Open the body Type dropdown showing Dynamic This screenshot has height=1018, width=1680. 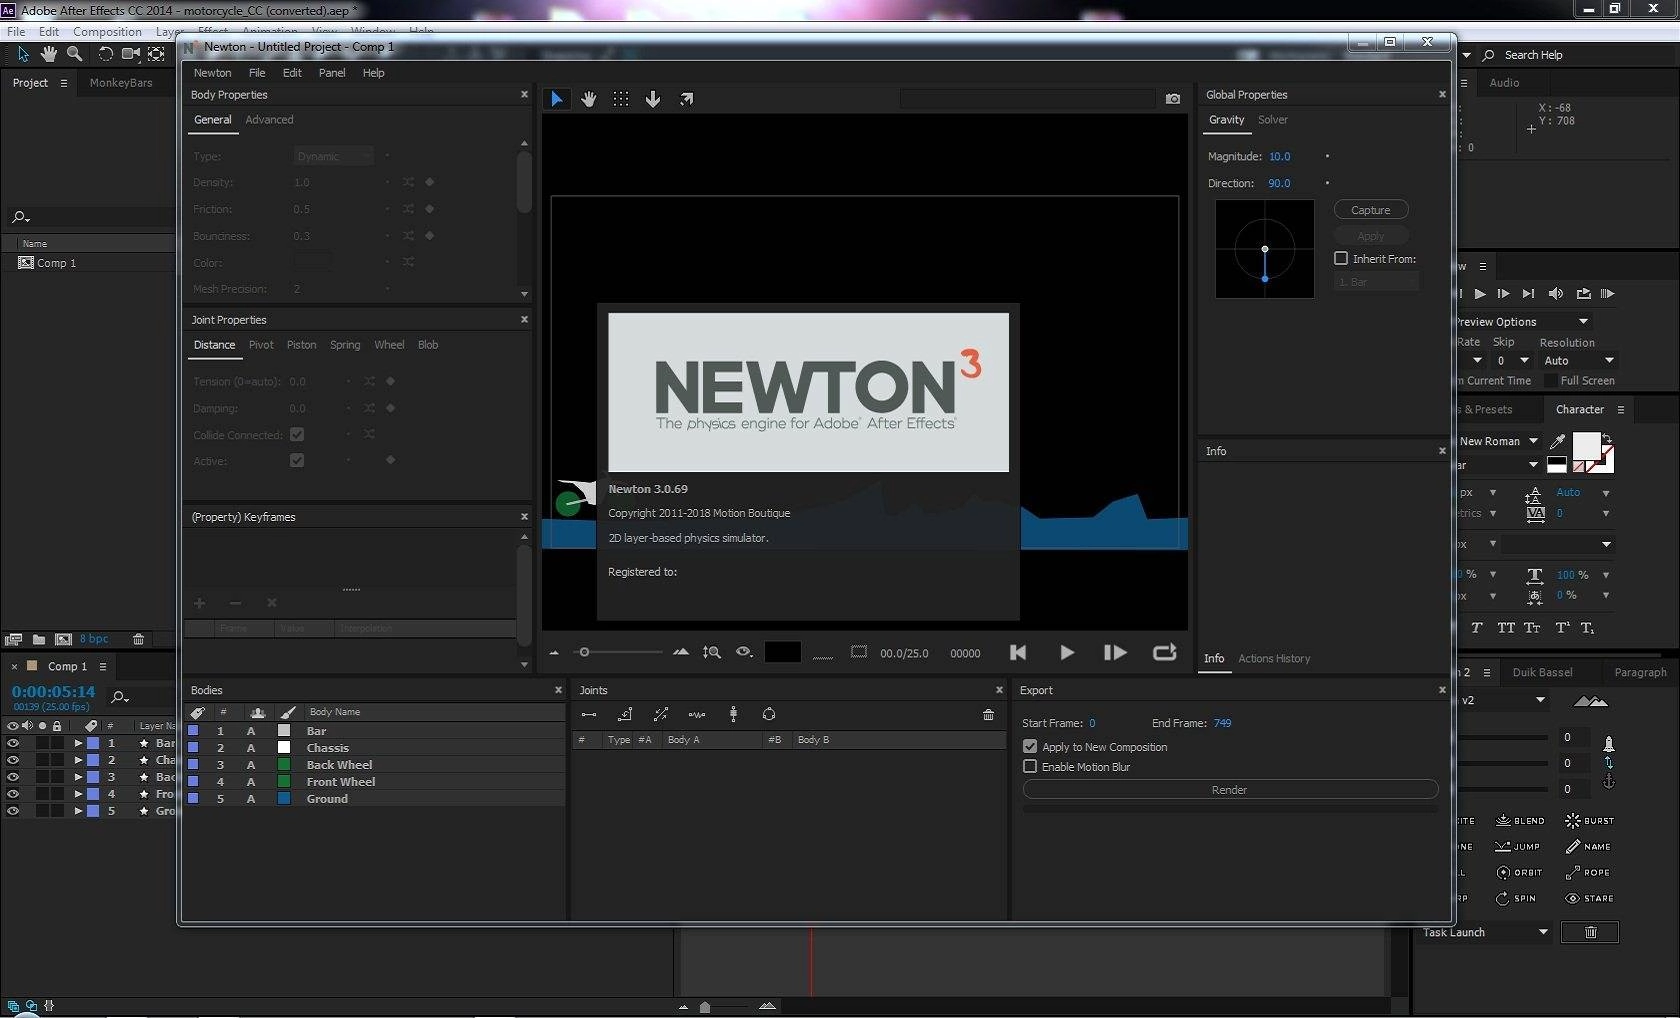(x=333, y=156)
